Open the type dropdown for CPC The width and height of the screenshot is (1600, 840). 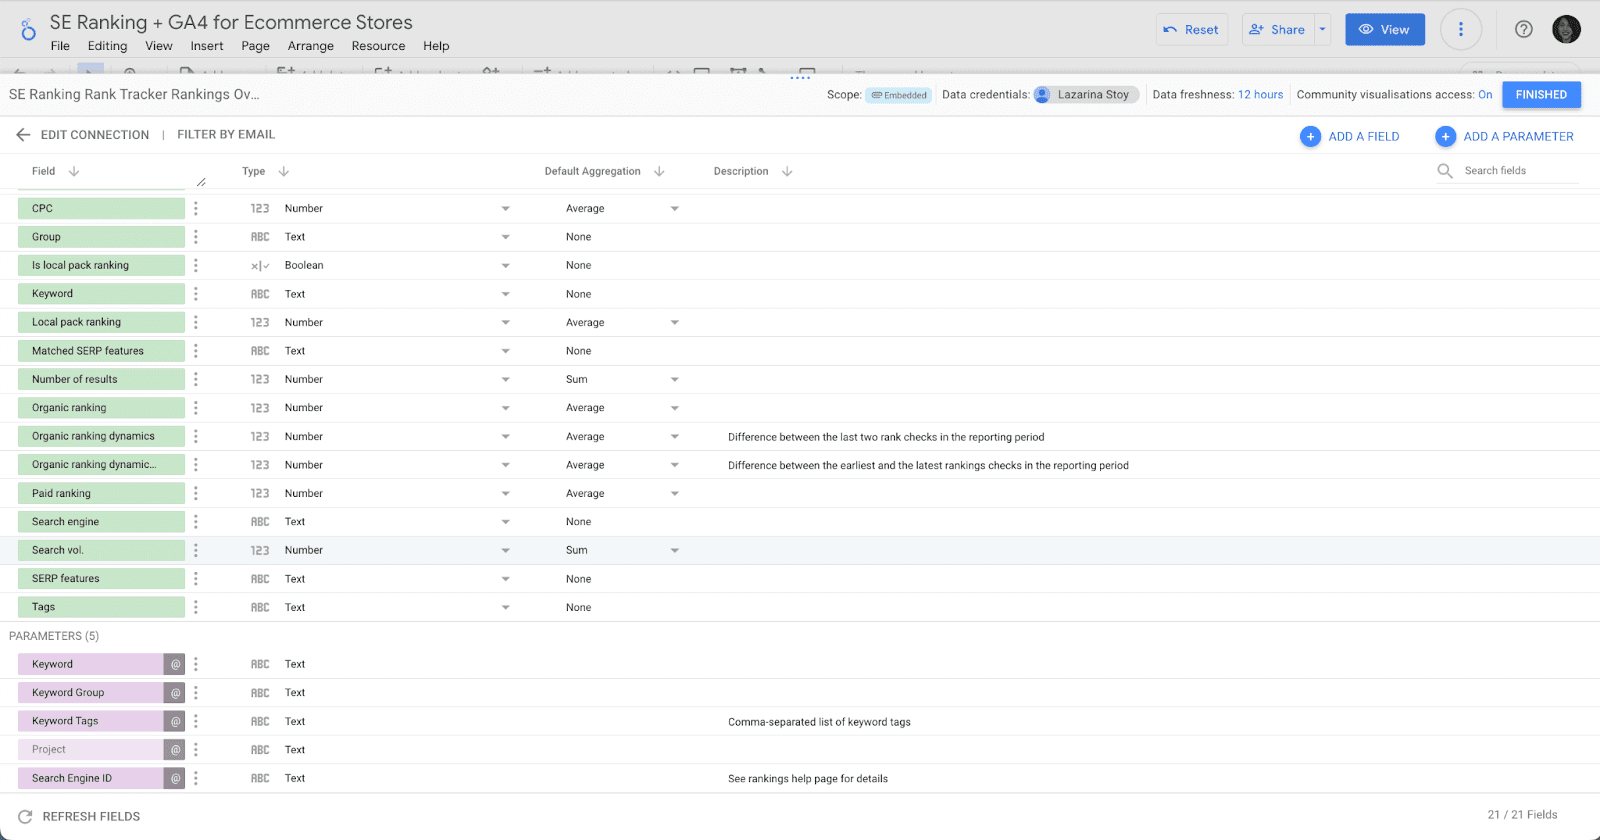click(x=505, y=209)
